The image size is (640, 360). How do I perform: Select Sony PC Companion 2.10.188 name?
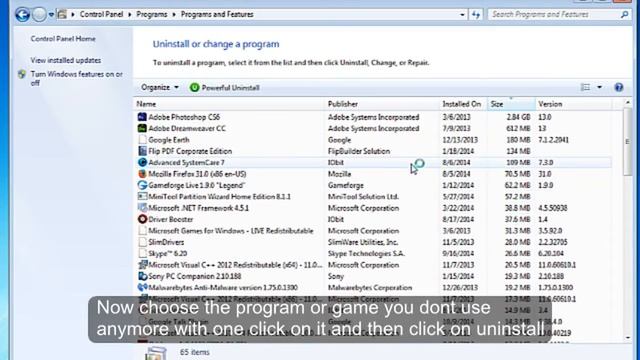195,276
